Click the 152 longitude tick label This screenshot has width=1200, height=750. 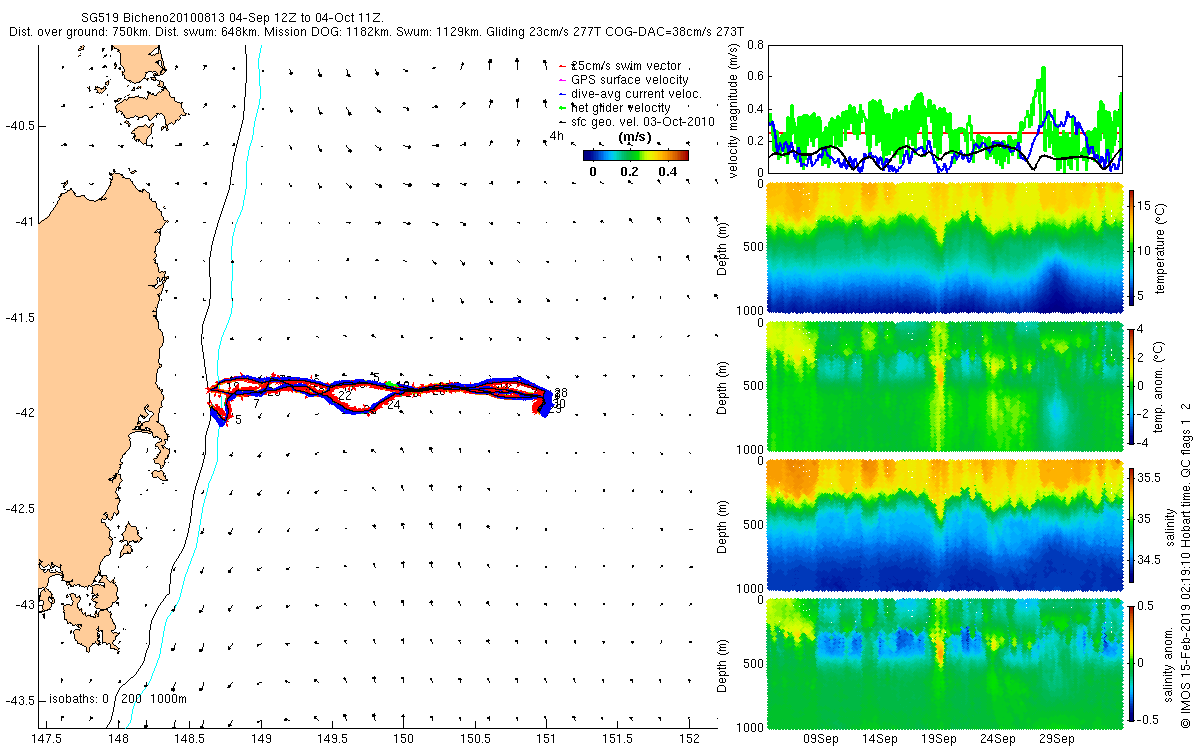(689, 738)
